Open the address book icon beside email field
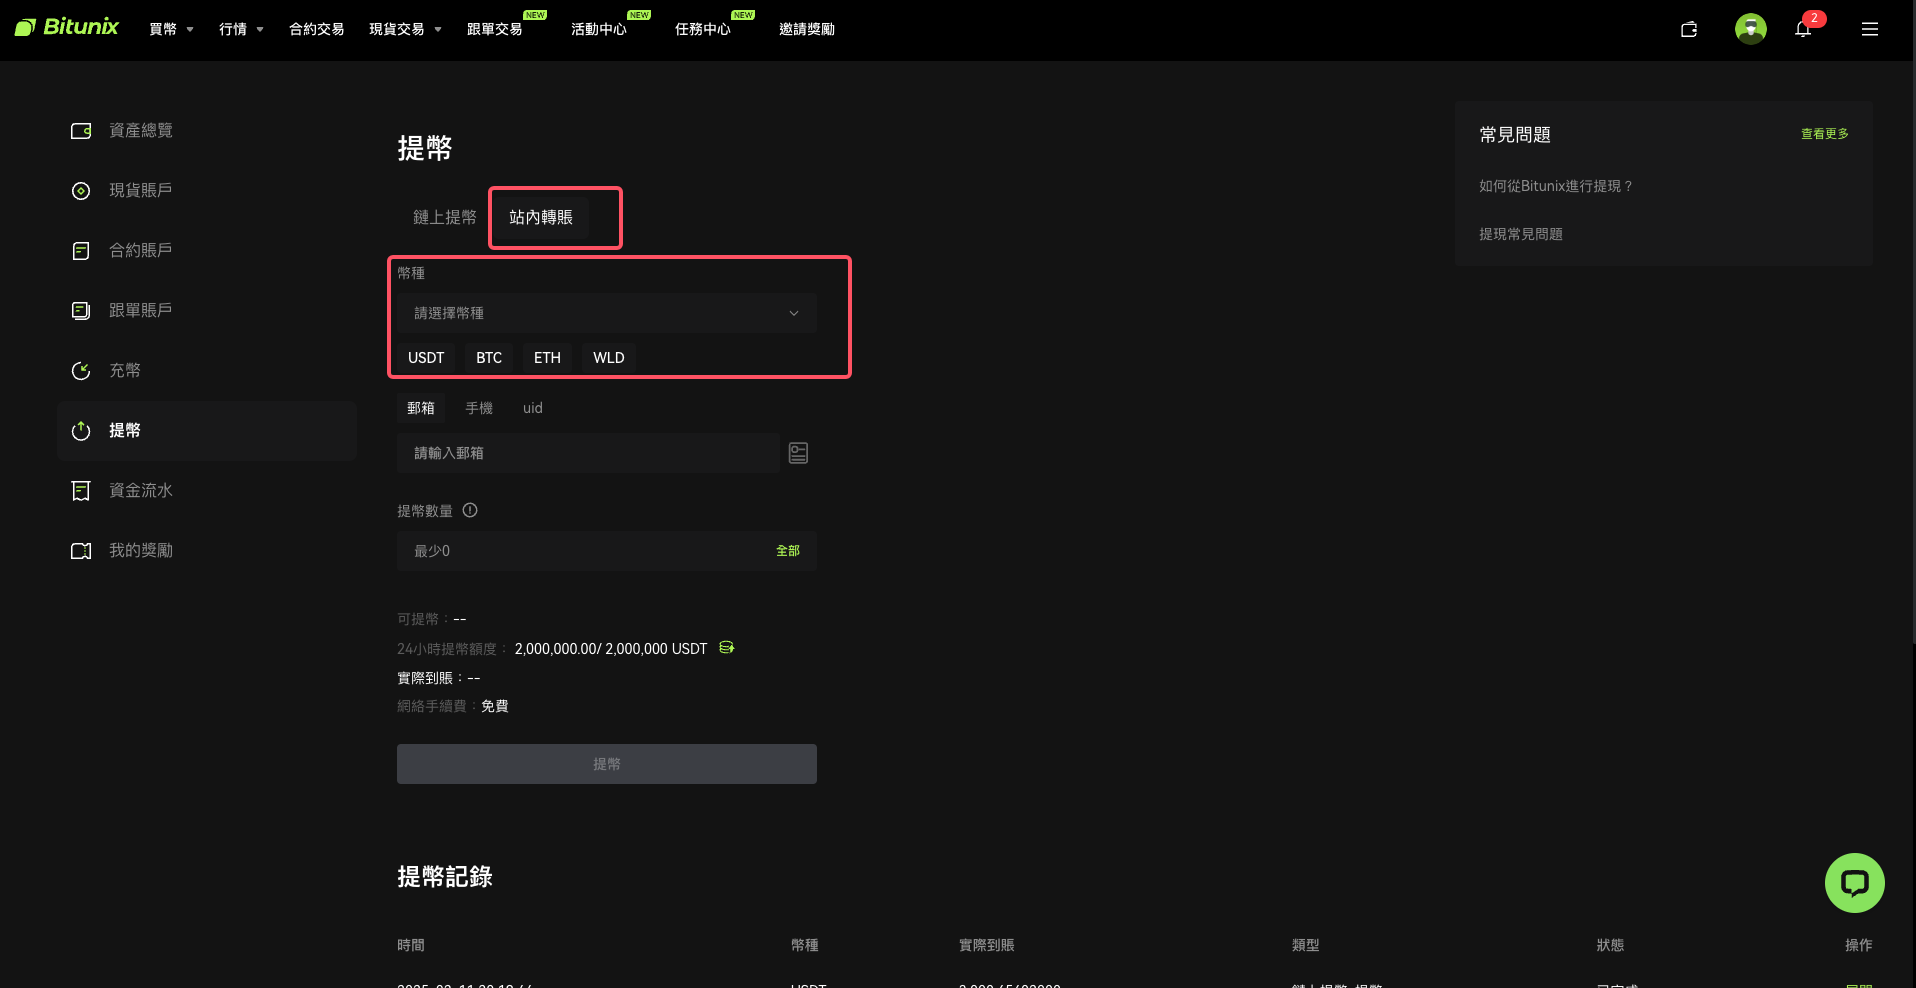 [798, 453]
